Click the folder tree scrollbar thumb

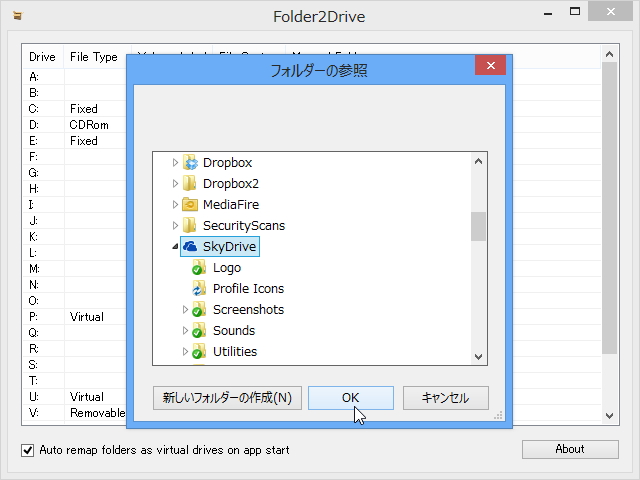478,227
